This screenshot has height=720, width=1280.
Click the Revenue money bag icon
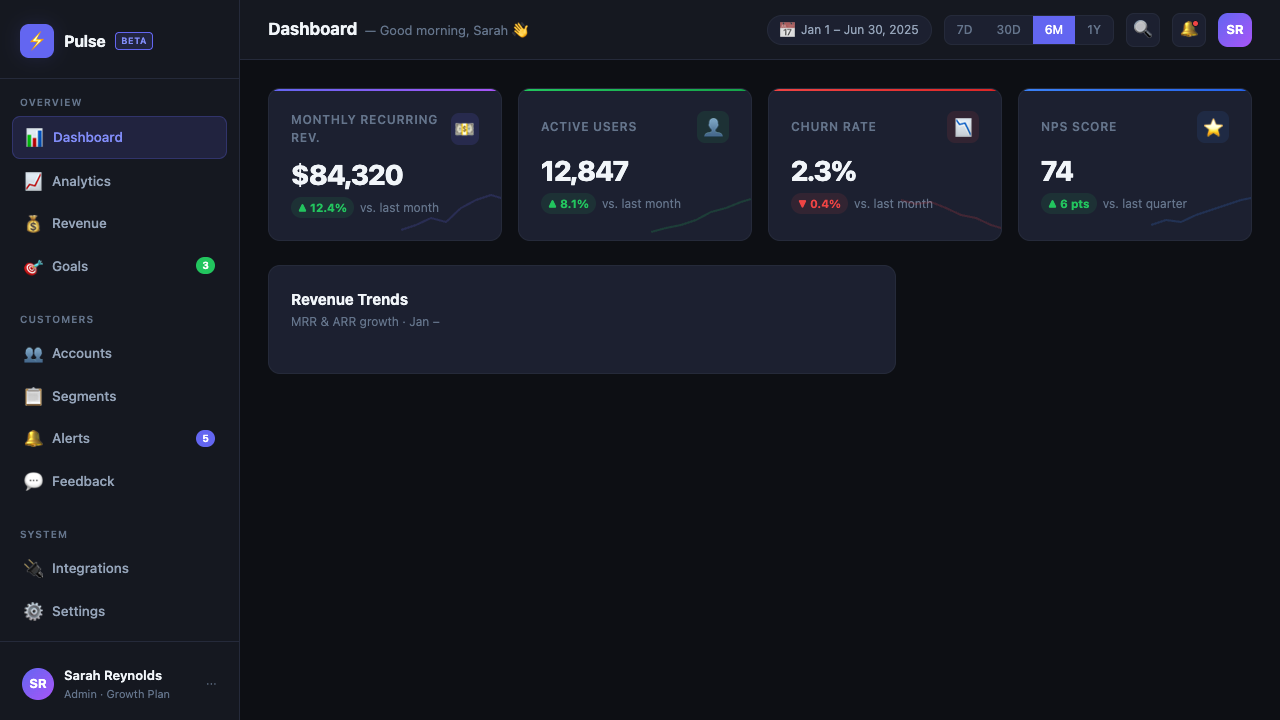(33, 223)
